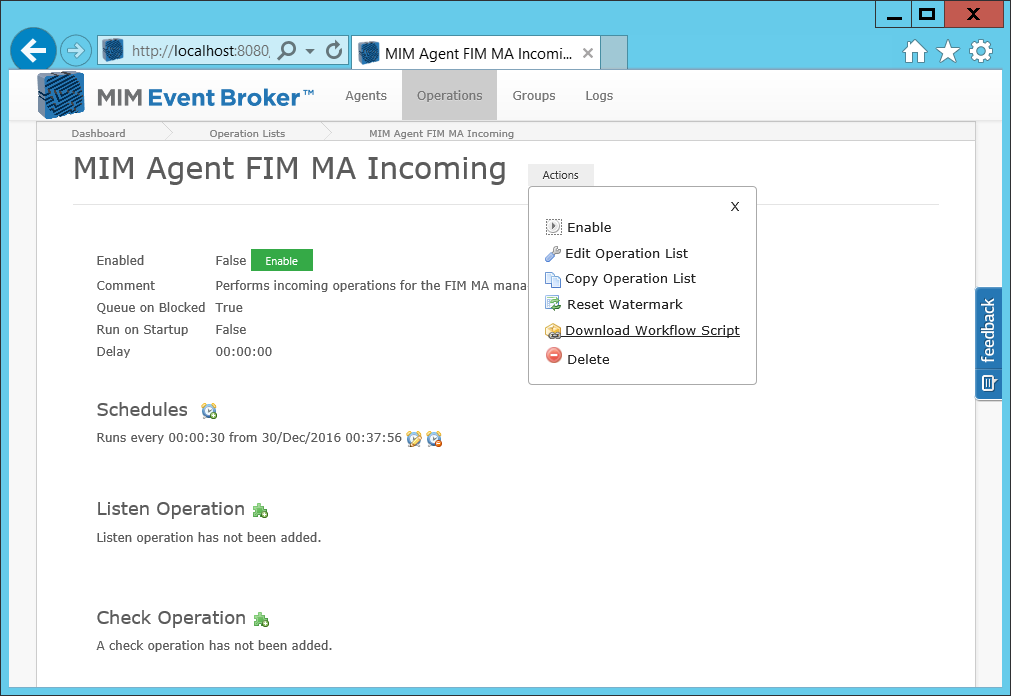Click the Run on Startup value False
1011x696 pixels.
tap(231, 330)
